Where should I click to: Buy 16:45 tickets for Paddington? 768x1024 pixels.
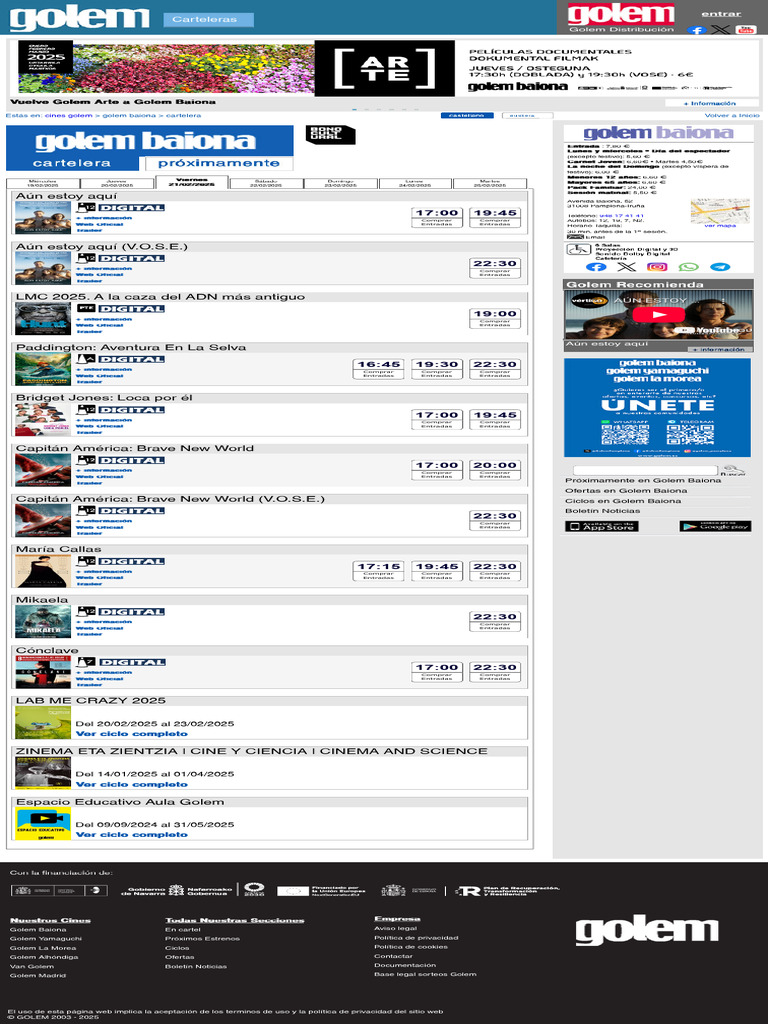[378, 369]
